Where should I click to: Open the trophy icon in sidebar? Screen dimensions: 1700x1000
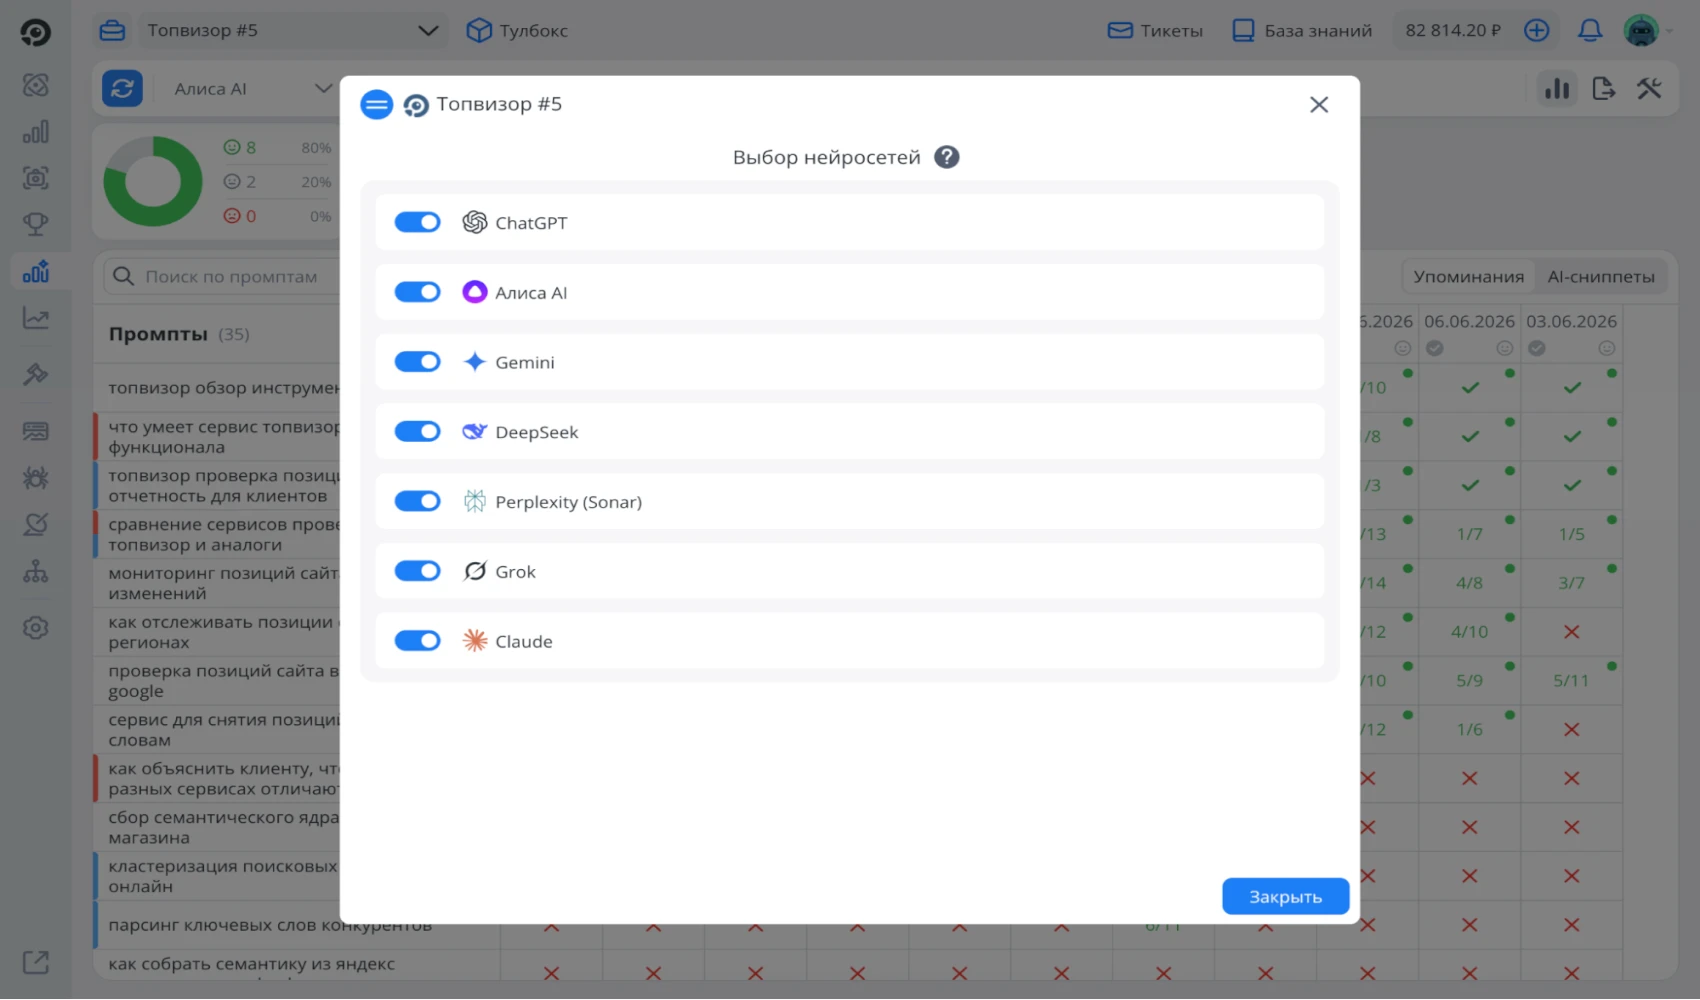point(36,224)
